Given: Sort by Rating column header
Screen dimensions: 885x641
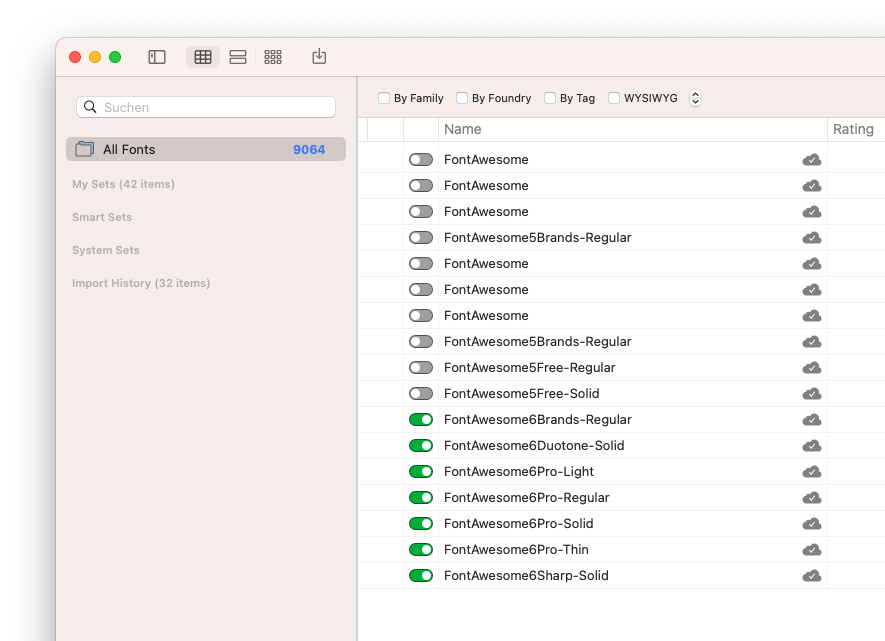Looking at the screenshot, I should pos(853,129).
